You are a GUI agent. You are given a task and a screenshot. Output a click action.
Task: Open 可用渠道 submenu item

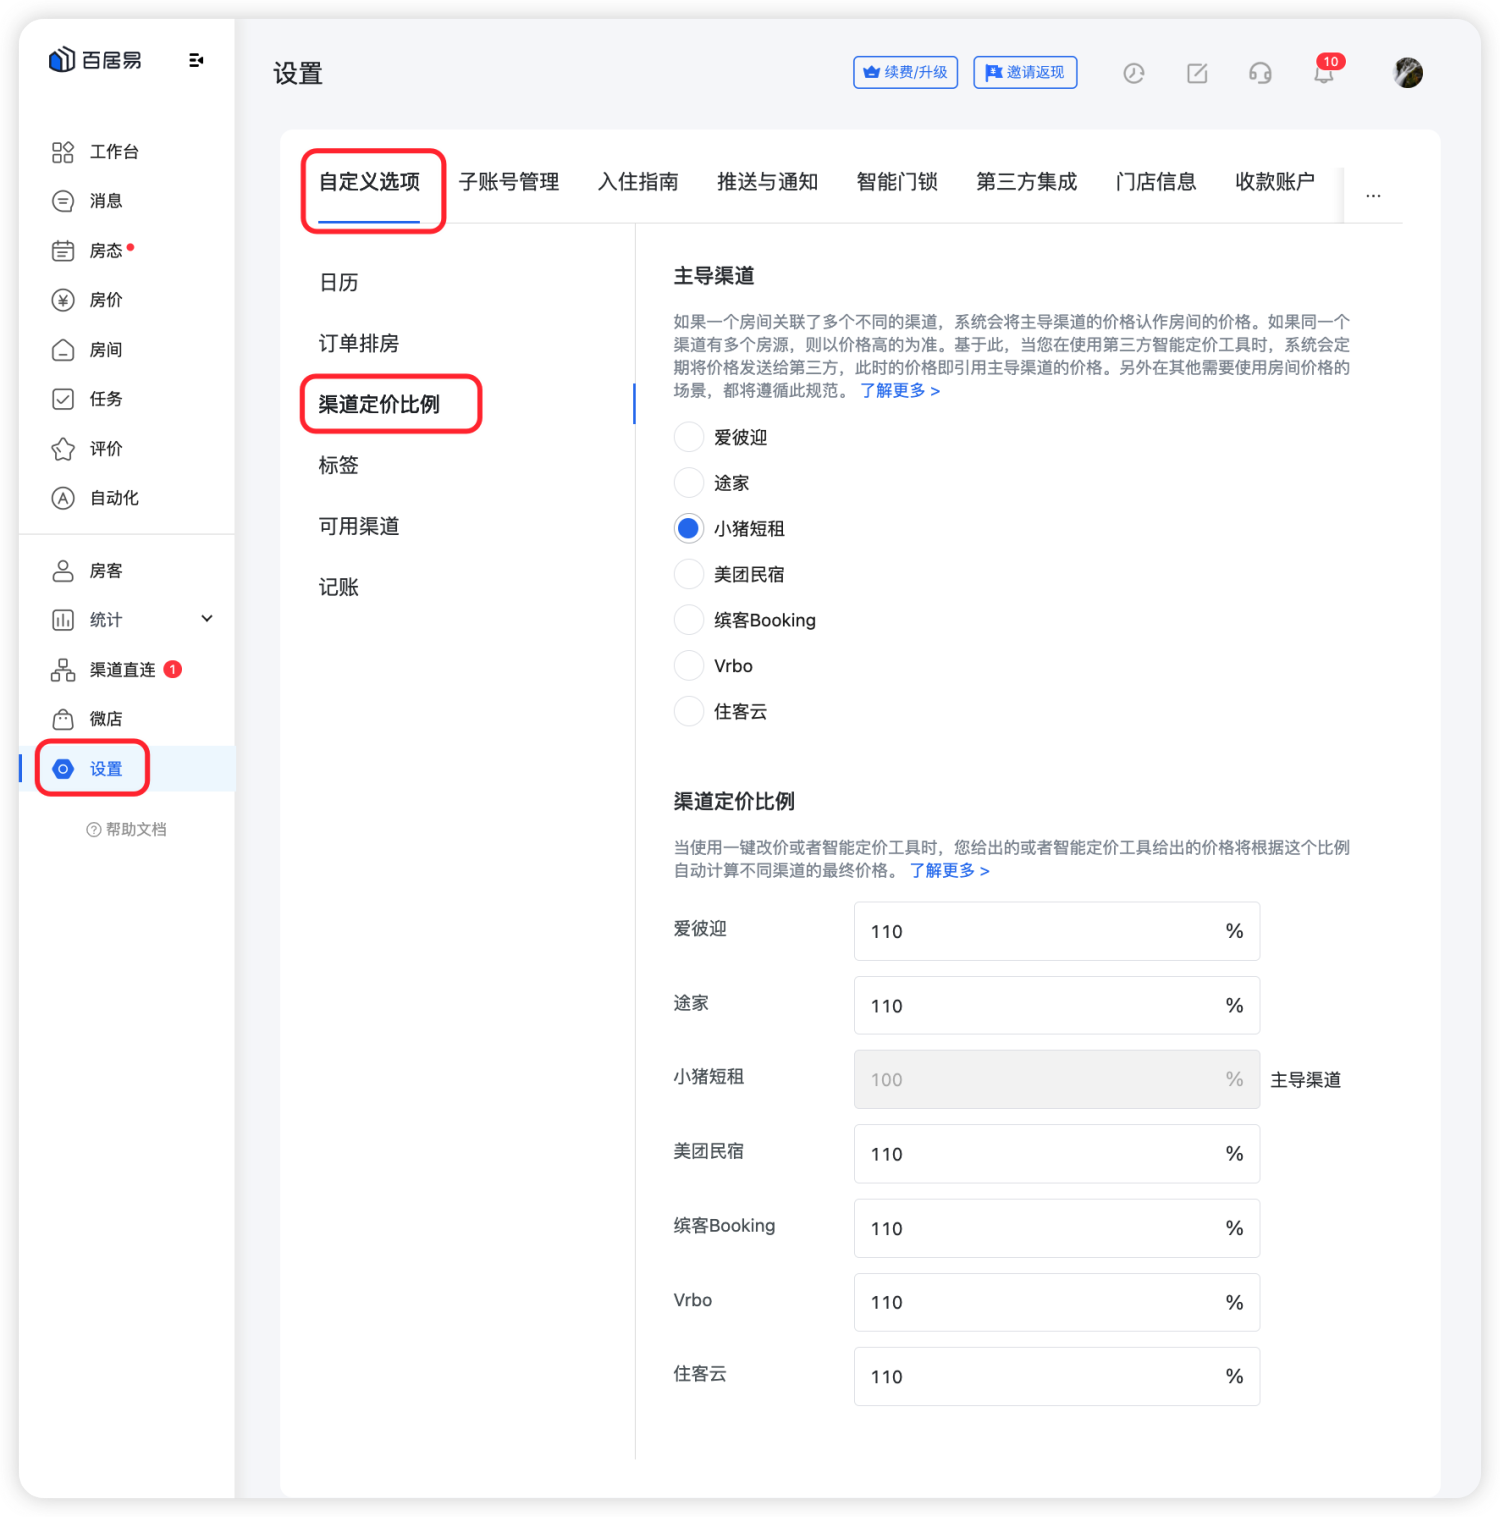359,527
